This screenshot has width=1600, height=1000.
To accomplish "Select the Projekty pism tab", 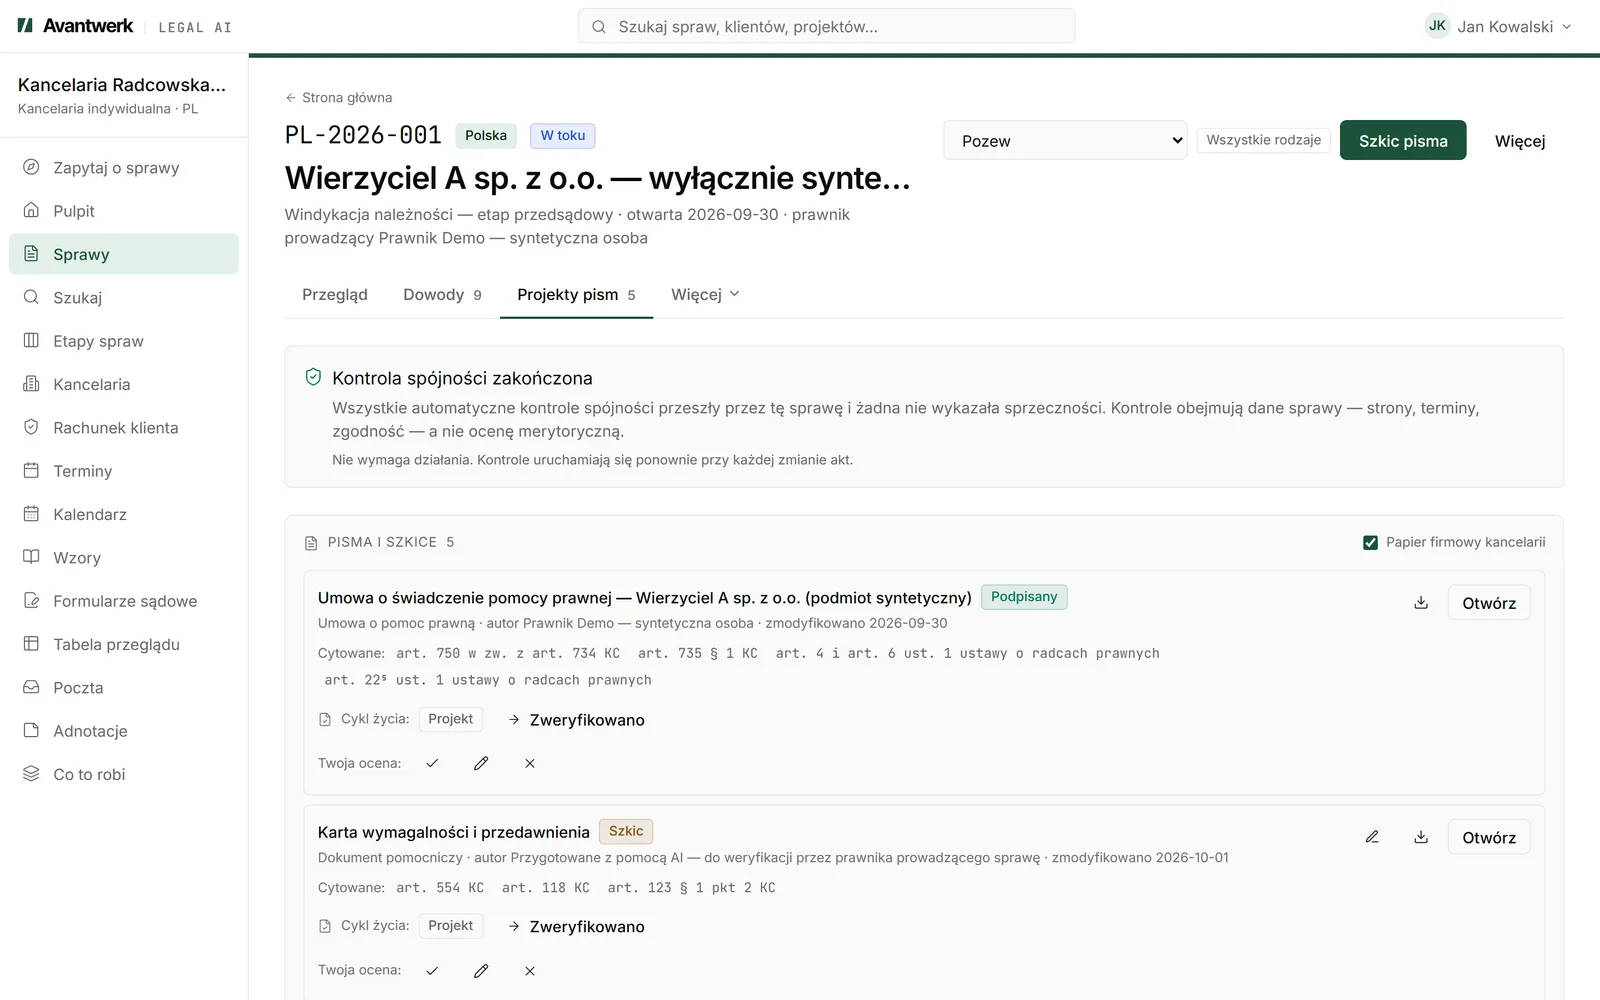I will (576, 294).
